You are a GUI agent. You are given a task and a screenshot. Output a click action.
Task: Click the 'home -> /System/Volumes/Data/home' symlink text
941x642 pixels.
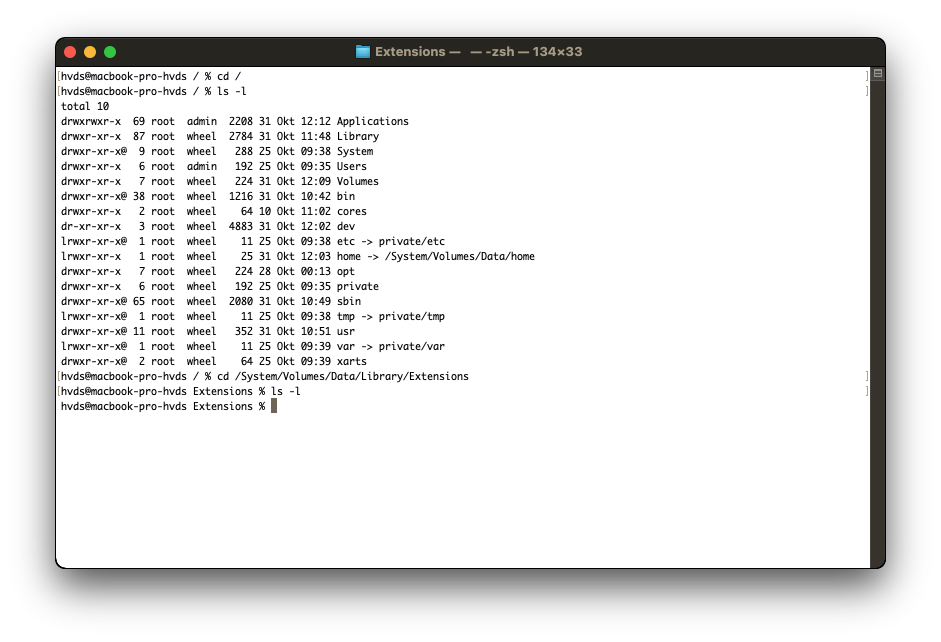point(436,256)
